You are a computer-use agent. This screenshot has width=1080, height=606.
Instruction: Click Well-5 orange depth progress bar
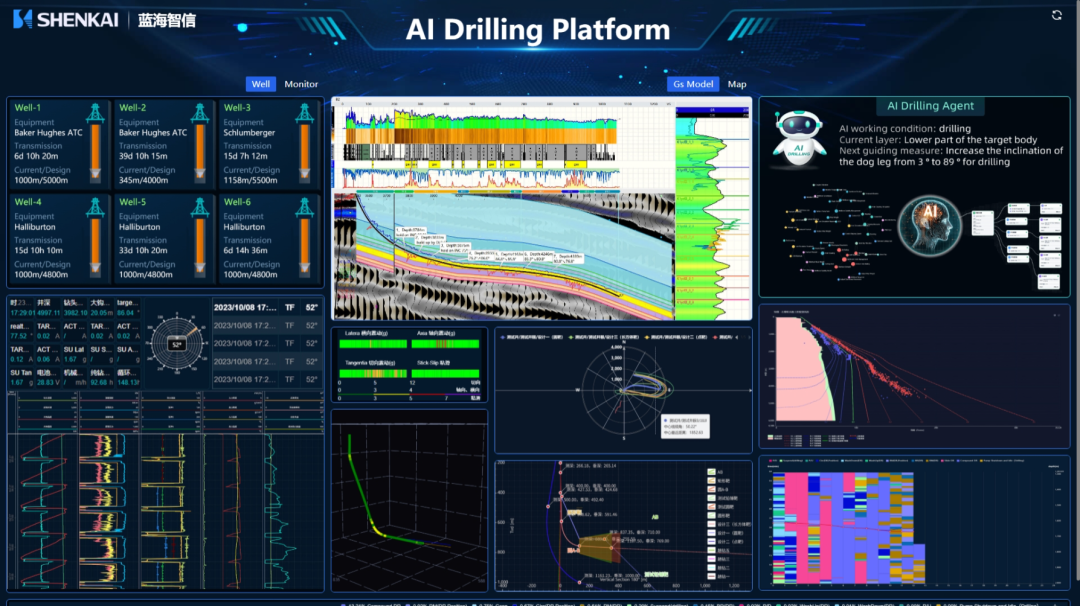200,246
